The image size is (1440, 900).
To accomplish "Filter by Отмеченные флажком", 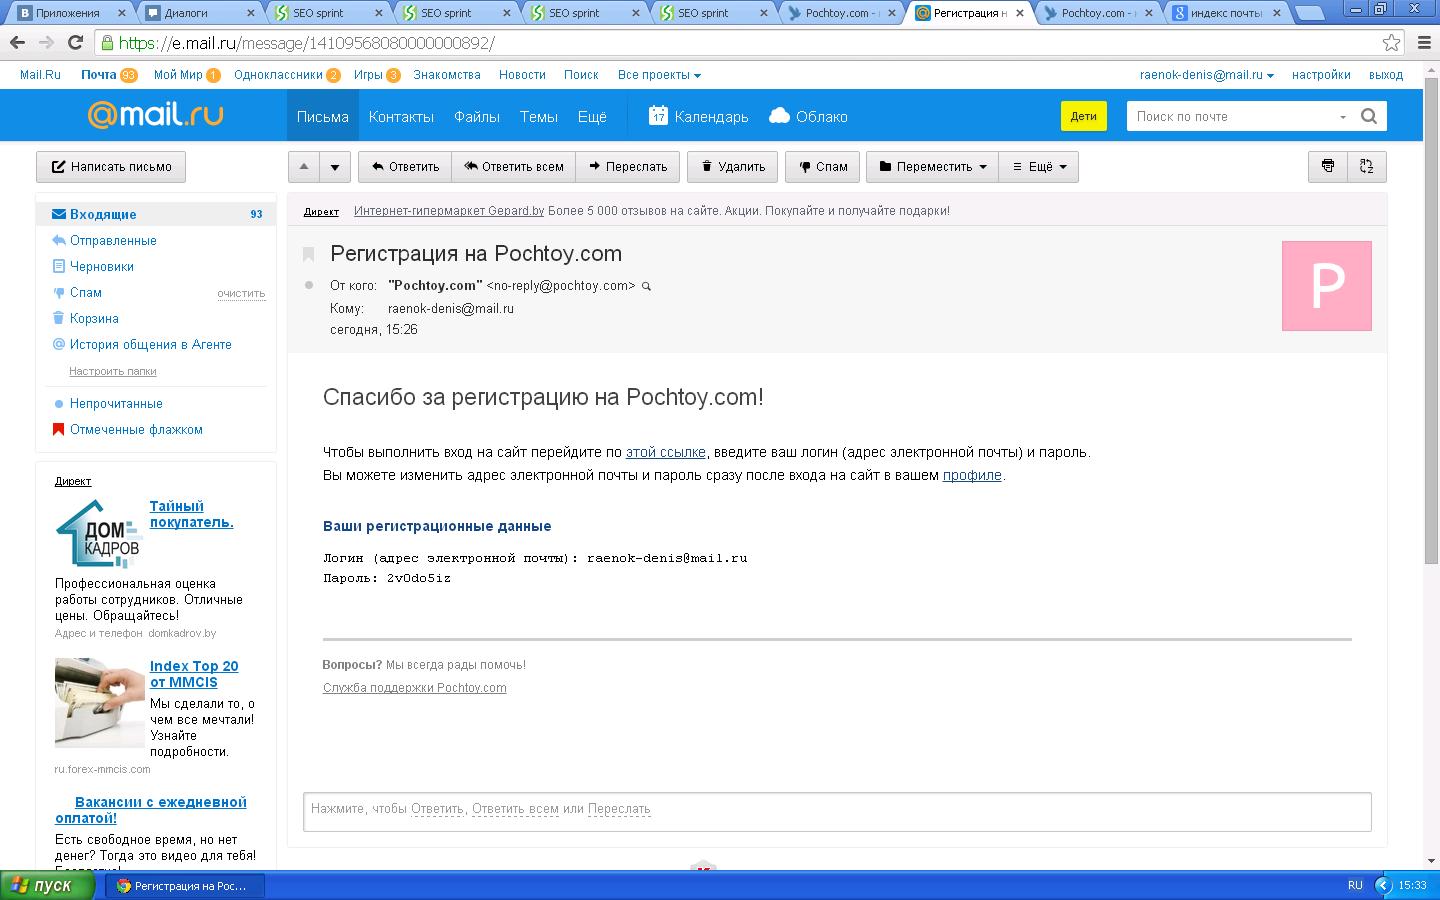I will pos(136,429).
